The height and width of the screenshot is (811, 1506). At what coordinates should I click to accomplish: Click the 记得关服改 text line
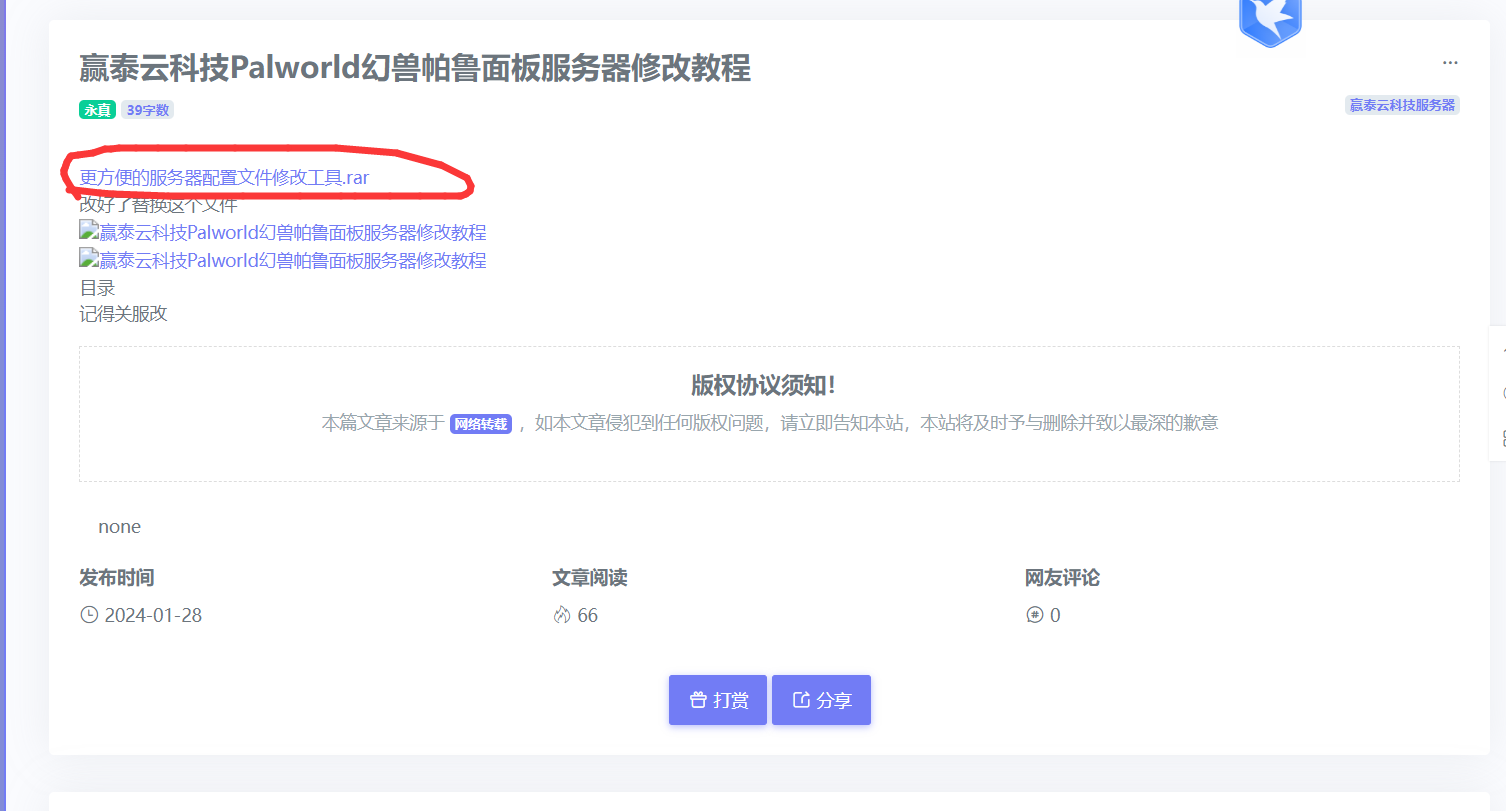pyautogui.click(x=124, y=314)
